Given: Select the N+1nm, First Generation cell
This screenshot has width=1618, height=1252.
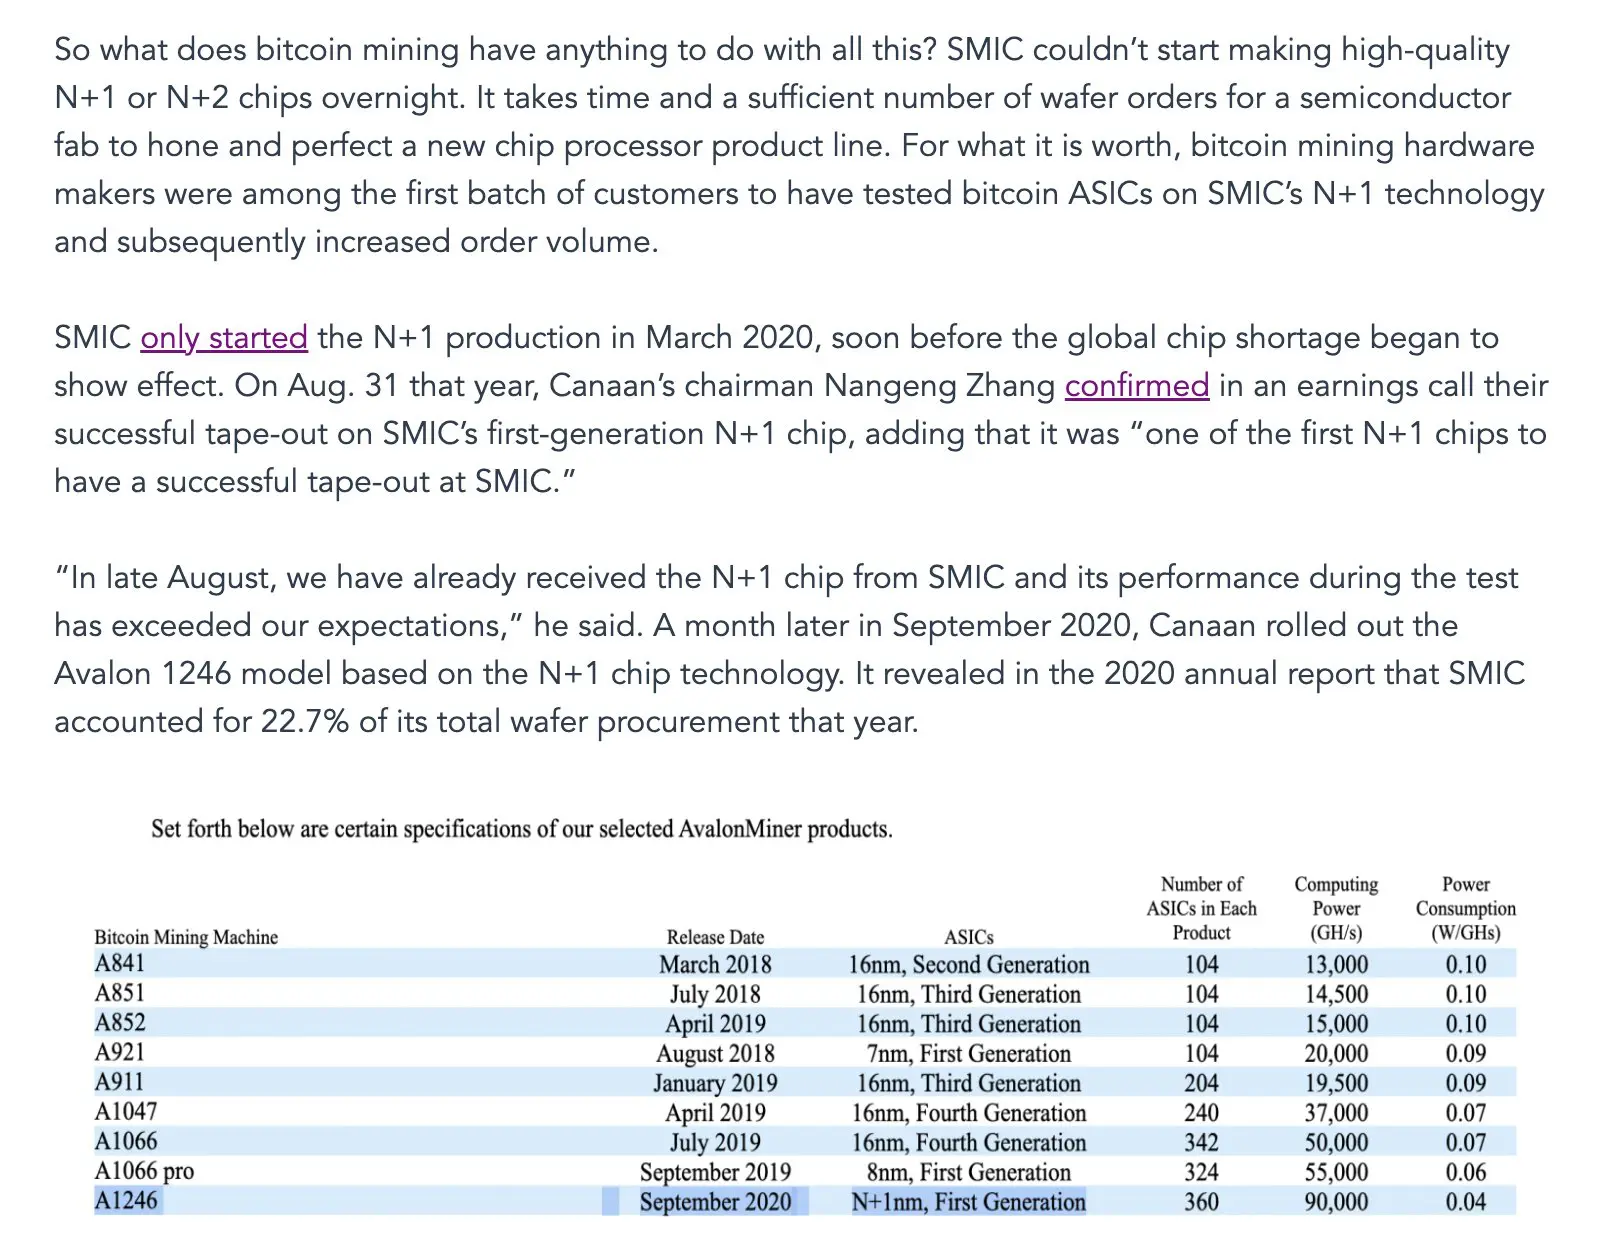Looking at the screenshot, I should (968, 1202).
